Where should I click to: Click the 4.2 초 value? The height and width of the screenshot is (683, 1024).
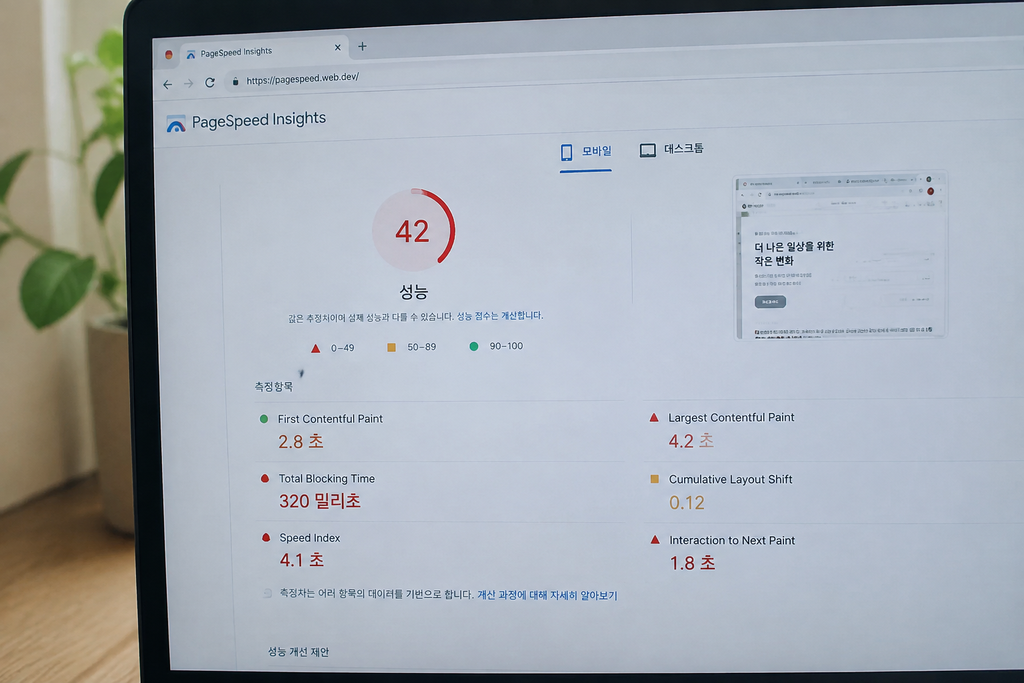pyautogui.click(x=691, y=441)
